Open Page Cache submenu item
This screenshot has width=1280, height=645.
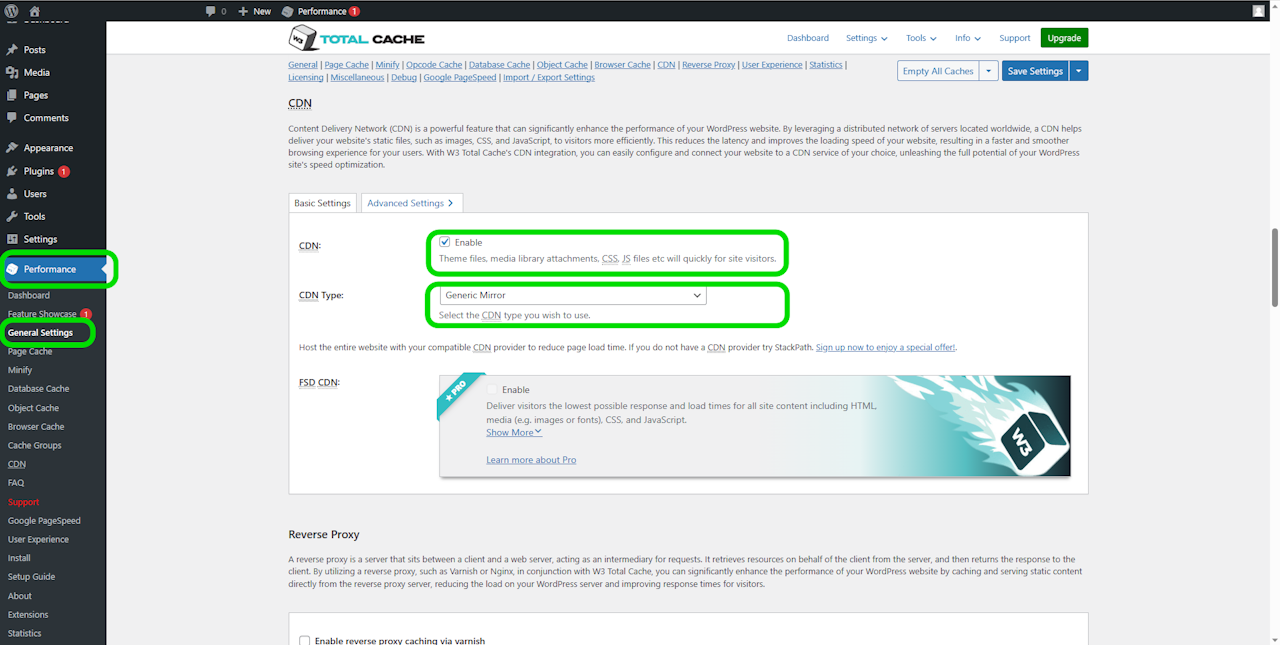[30, 352]
